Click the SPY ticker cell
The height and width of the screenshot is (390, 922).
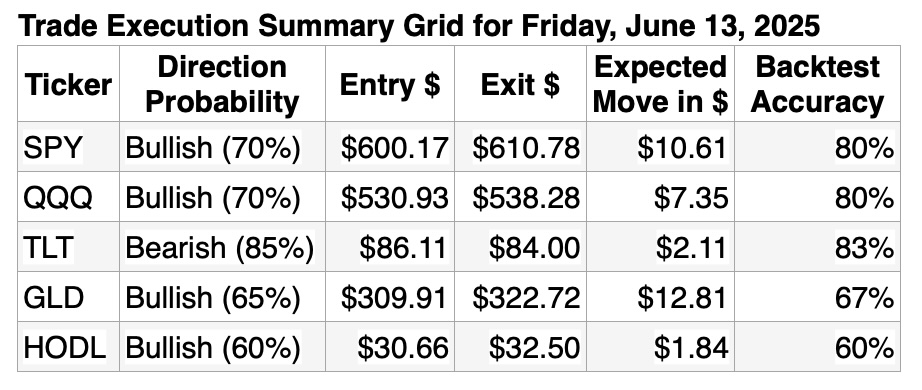68,147
